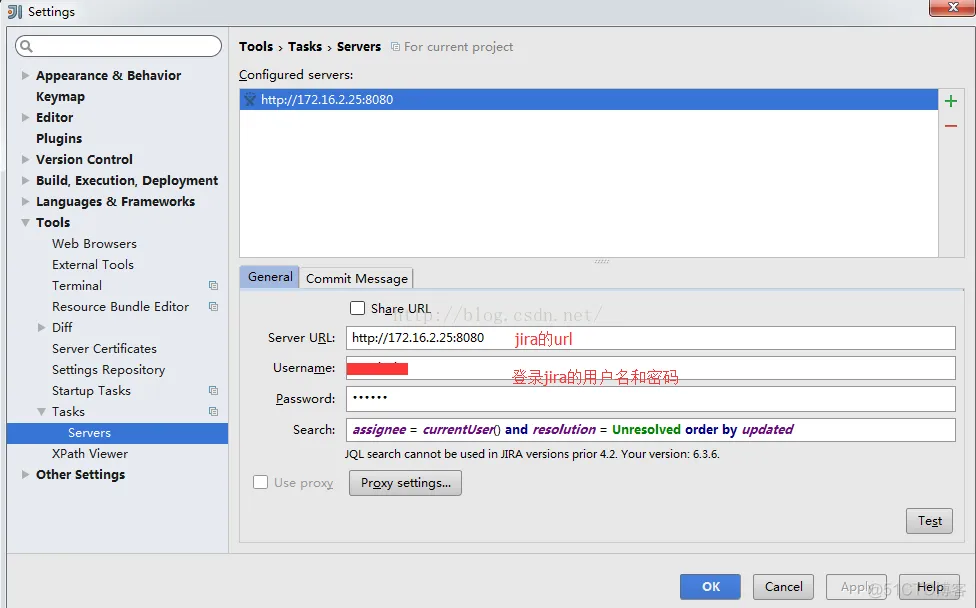Open Terminal settings
The image size is (976, 608).
click(77, 286)
